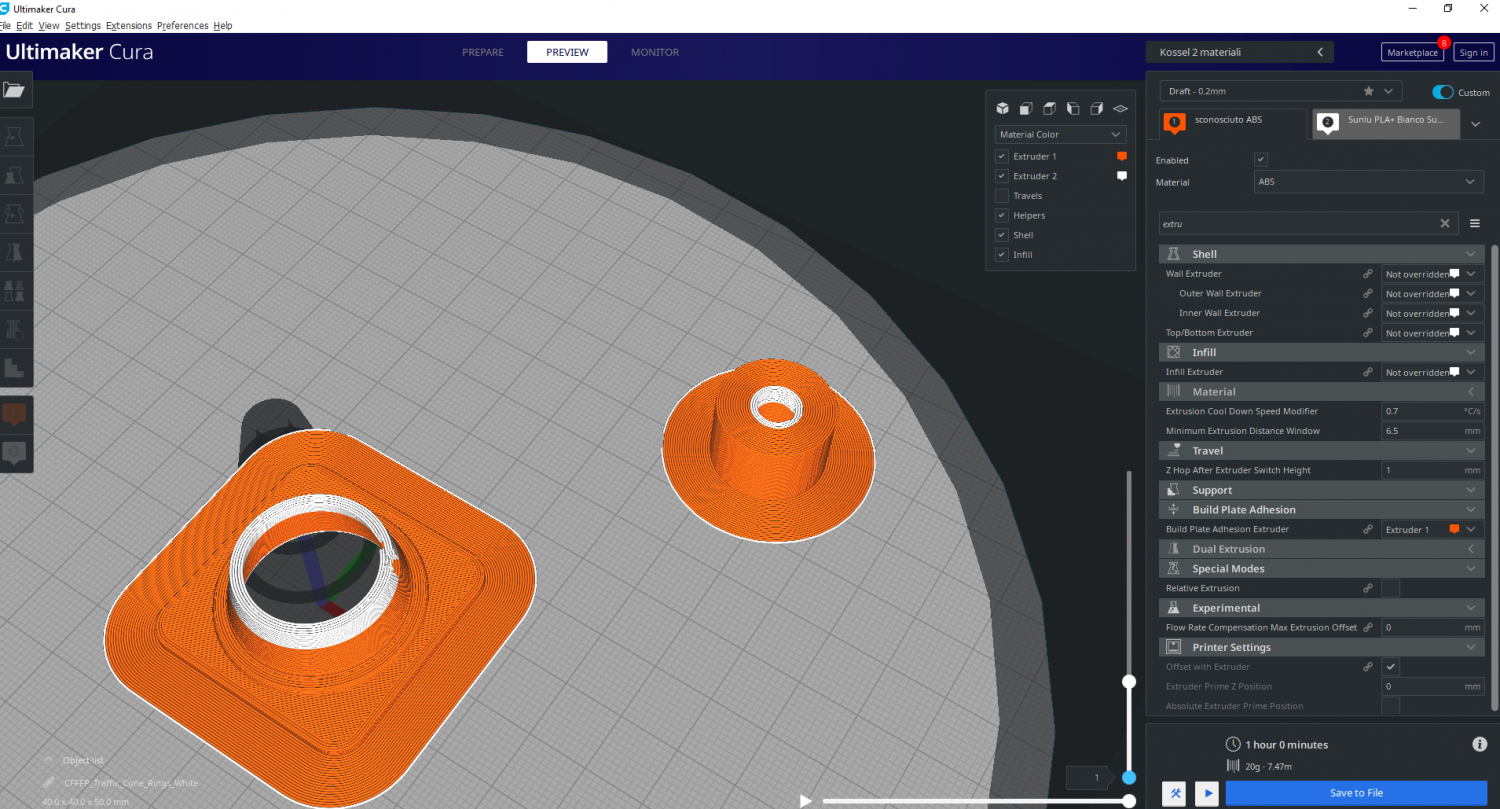The width and height of the screenshot is (1500, 809).
Task: Open the File menu
Action: point(5,25)
